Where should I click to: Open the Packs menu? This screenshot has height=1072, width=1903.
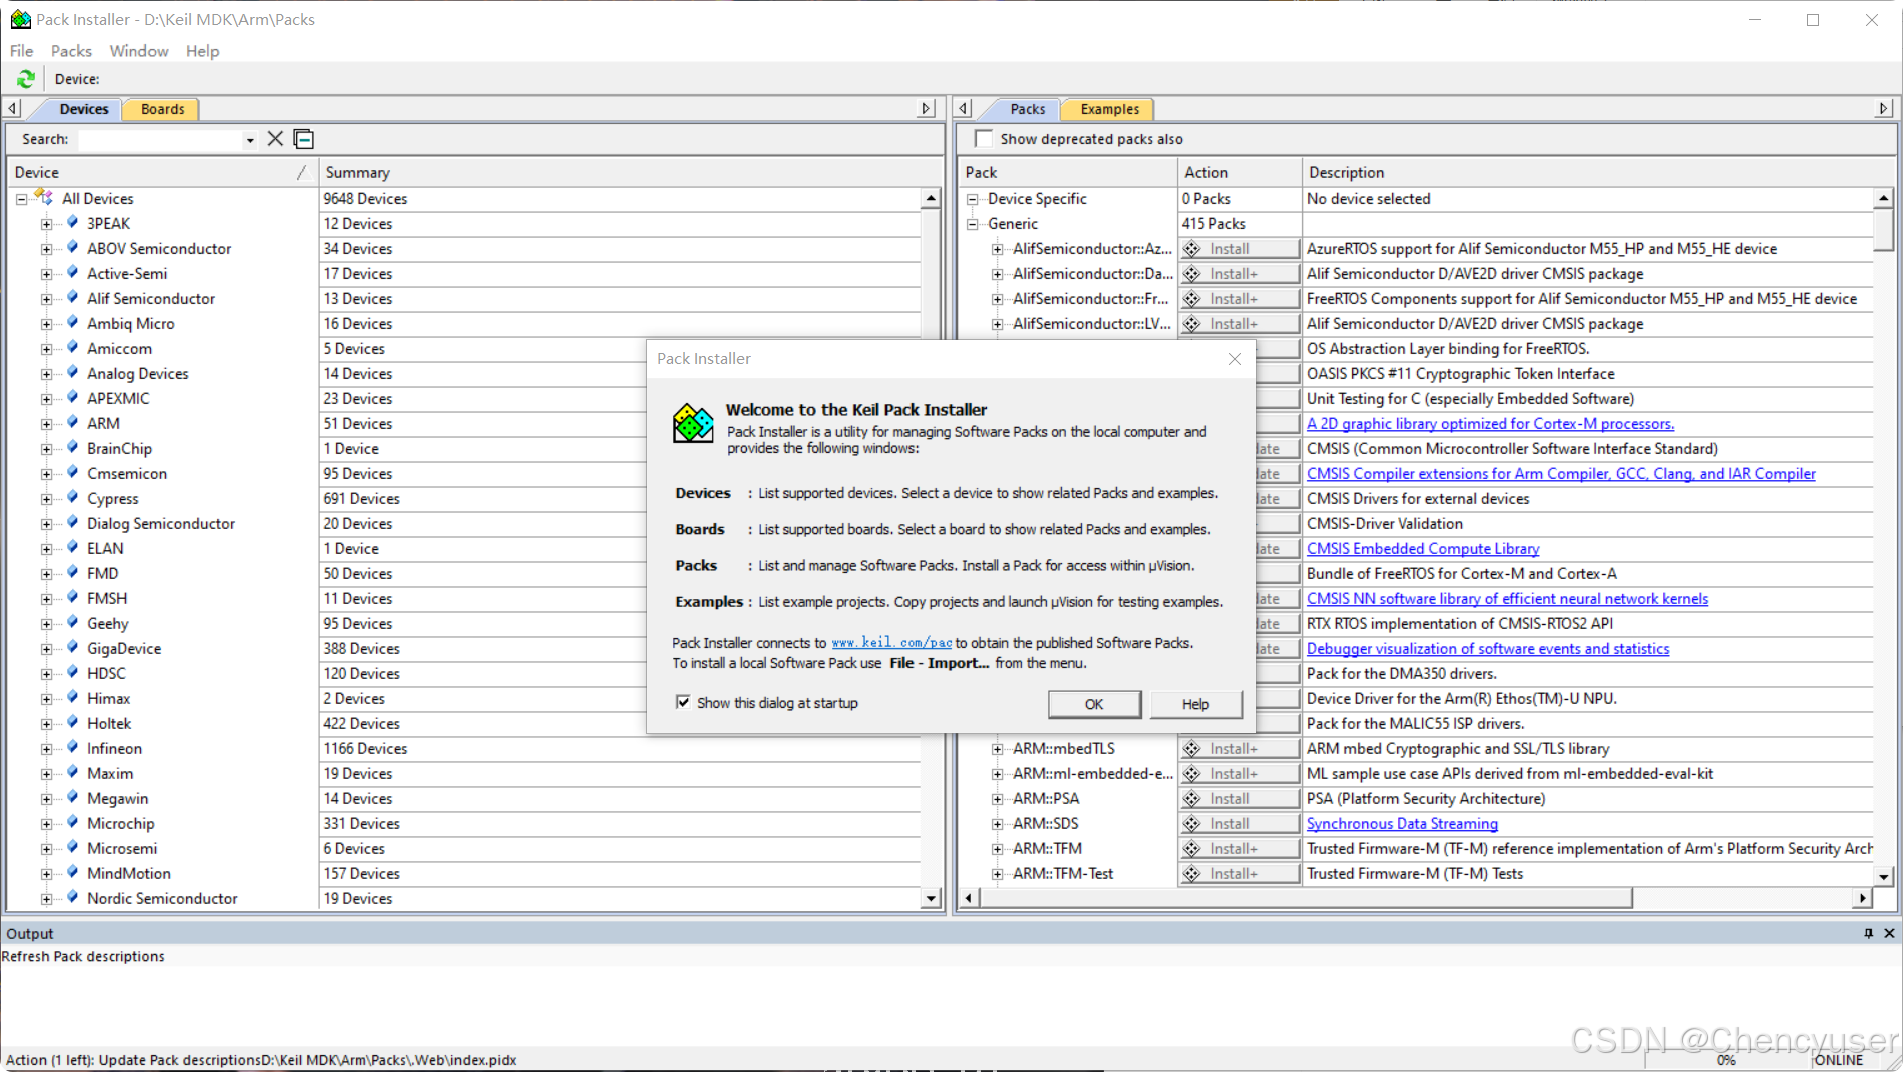click(x=71, y=51)
